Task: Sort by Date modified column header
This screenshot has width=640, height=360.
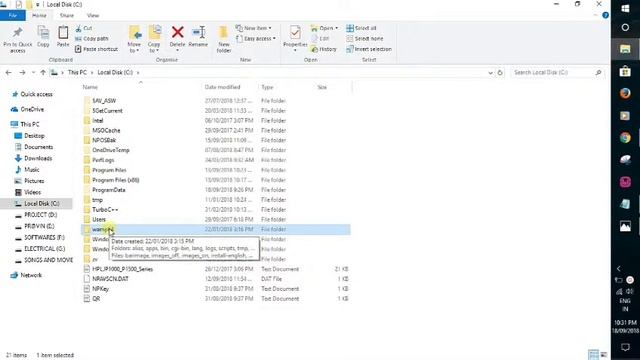Action: click(222, 87)
